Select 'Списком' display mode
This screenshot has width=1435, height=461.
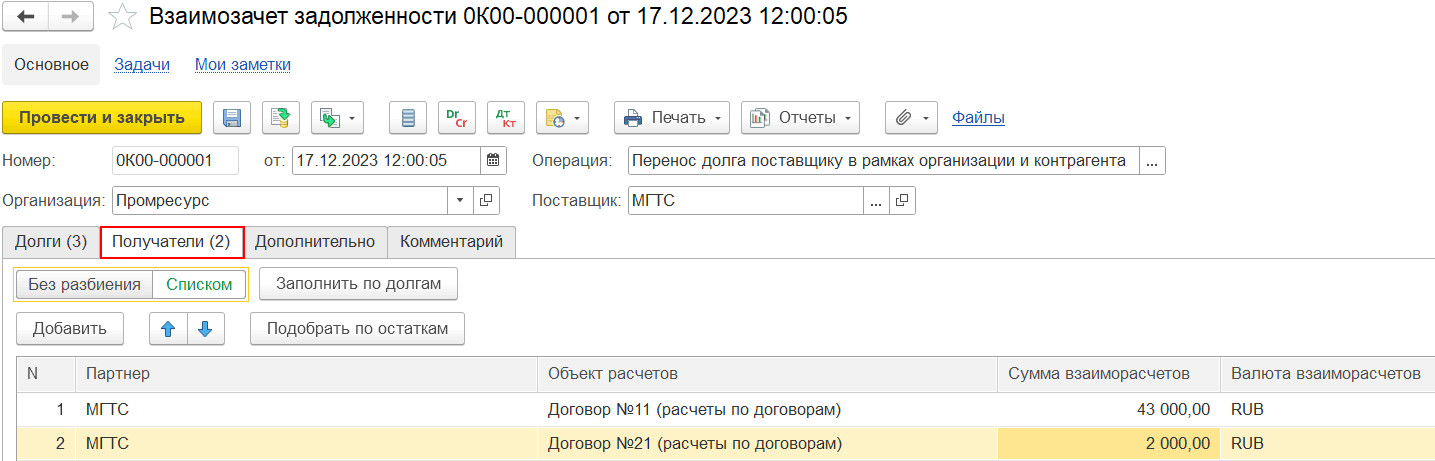(x=199, y=284)
